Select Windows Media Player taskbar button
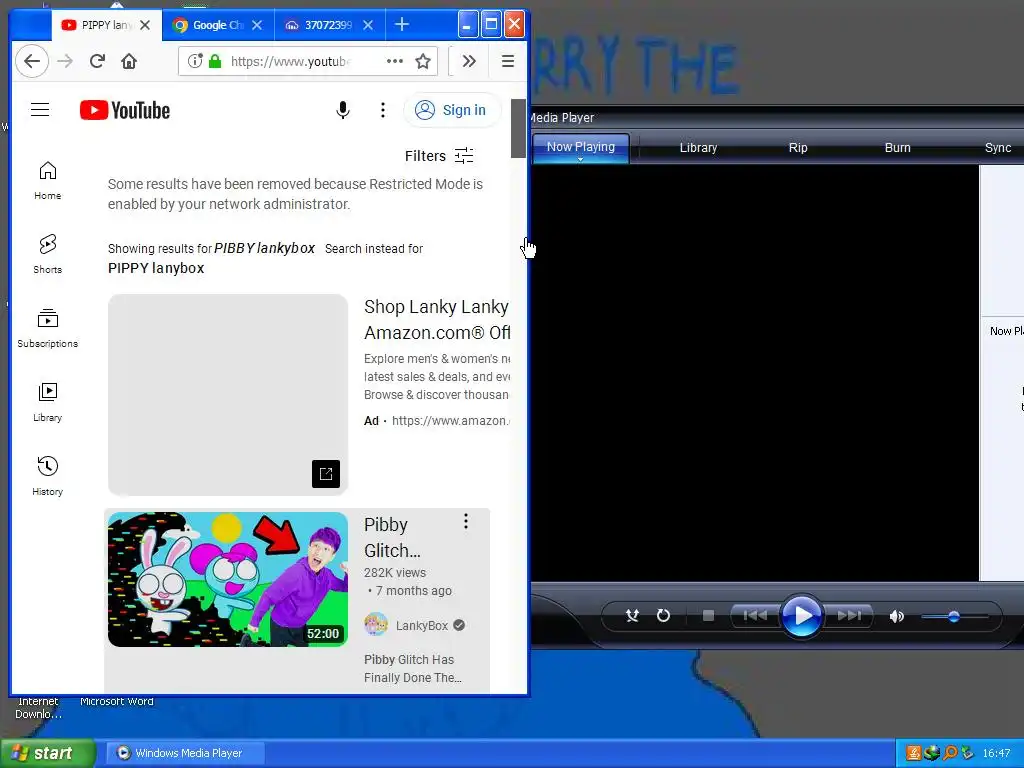The image size is (1024, 768). click(x=185, y=753)
